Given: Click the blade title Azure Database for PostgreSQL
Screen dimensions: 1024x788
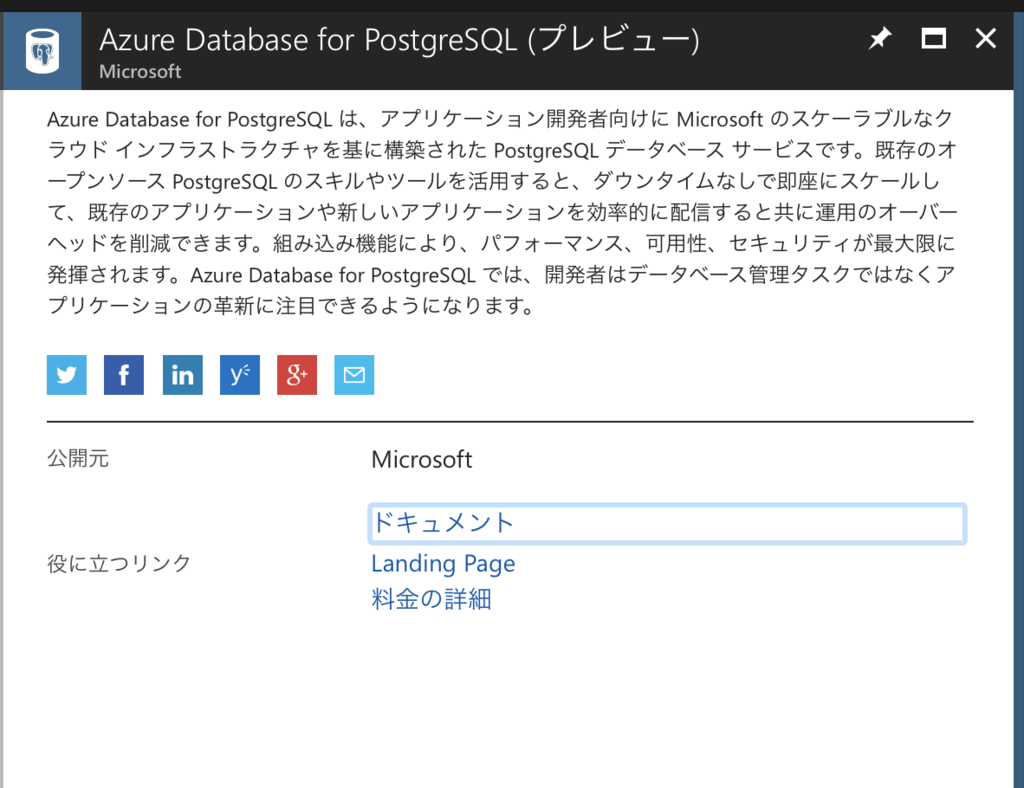Looking at the screenshot, I should pyautogui.click(x=399, y=39).
